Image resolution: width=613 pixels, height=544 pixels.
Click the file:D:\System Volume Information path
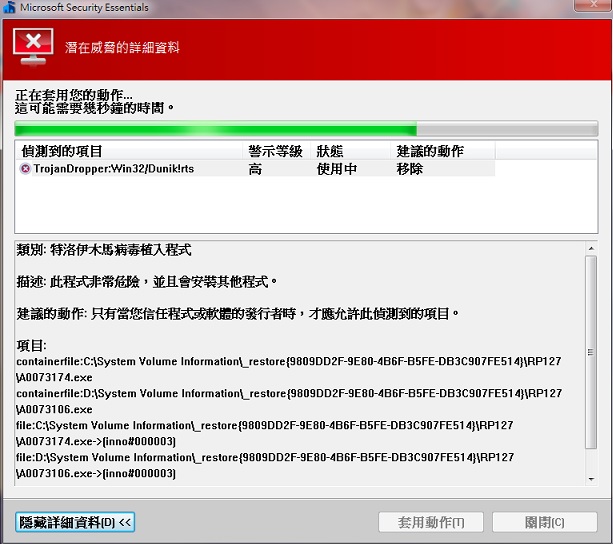pyautogui.click(x=265, y=465)
